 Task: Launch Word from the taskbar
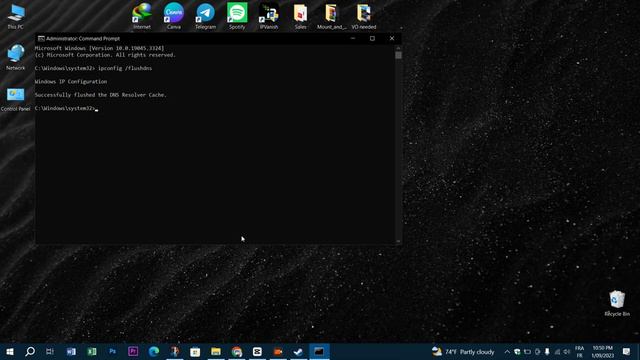71,351
